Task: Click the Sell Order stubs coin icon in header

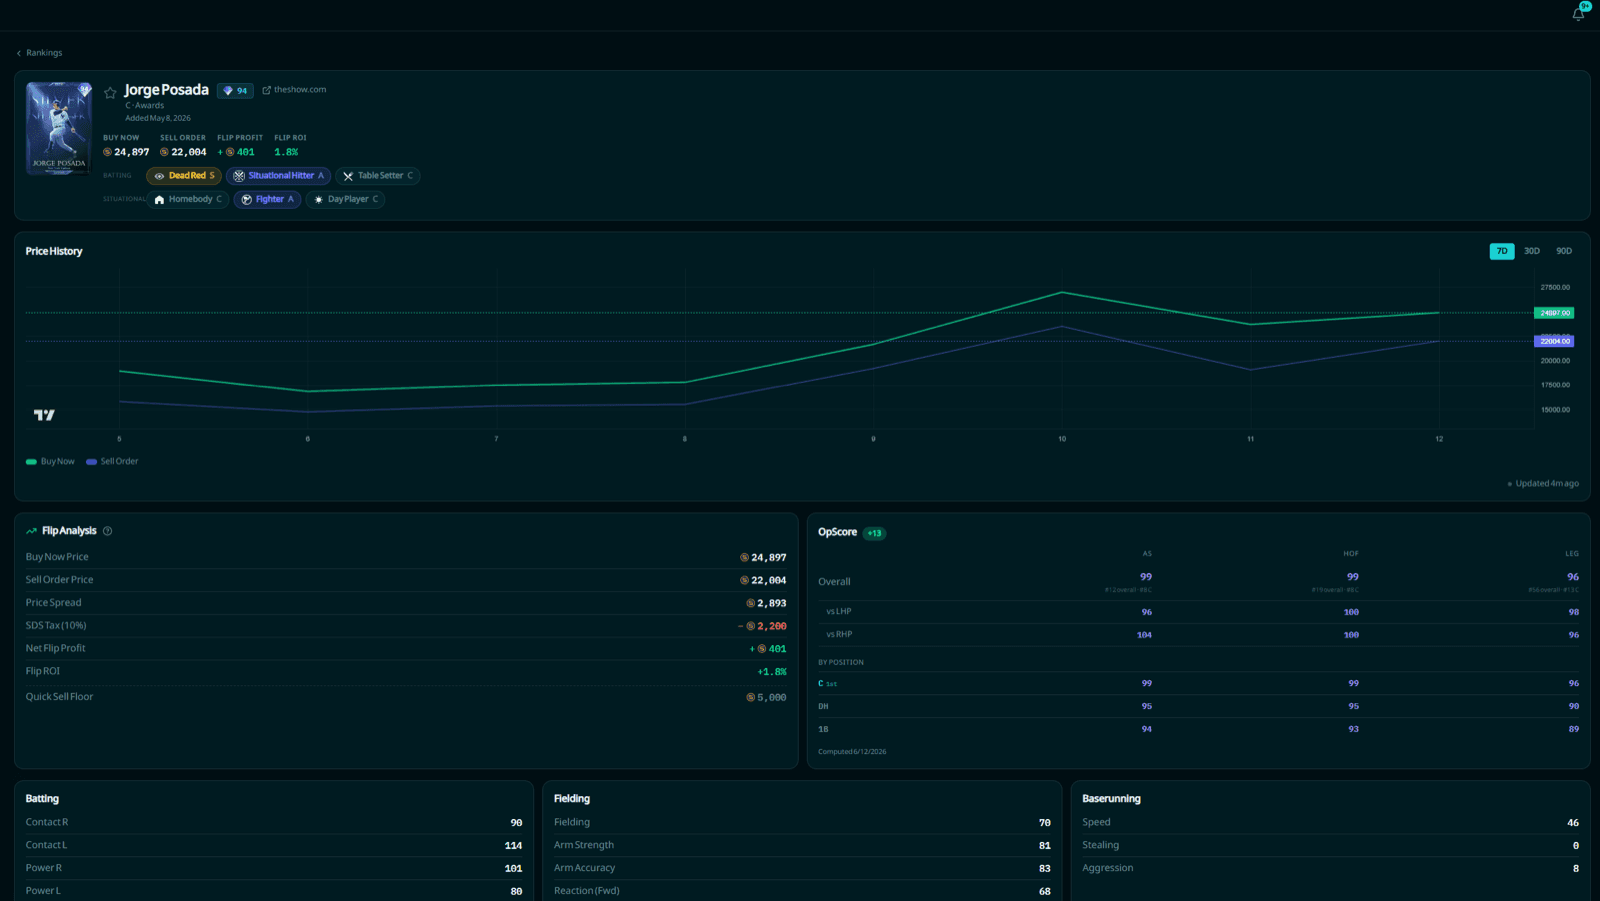Action: (164, 152)
